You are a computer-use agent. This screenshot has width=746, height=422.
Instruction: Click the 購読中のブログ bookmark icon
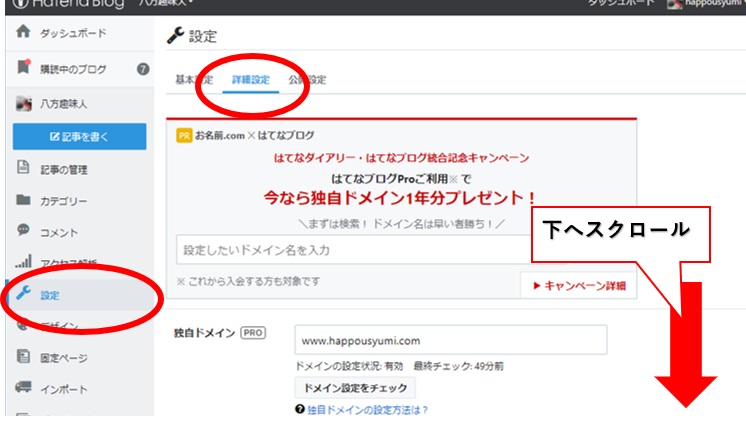pos(23,67)
